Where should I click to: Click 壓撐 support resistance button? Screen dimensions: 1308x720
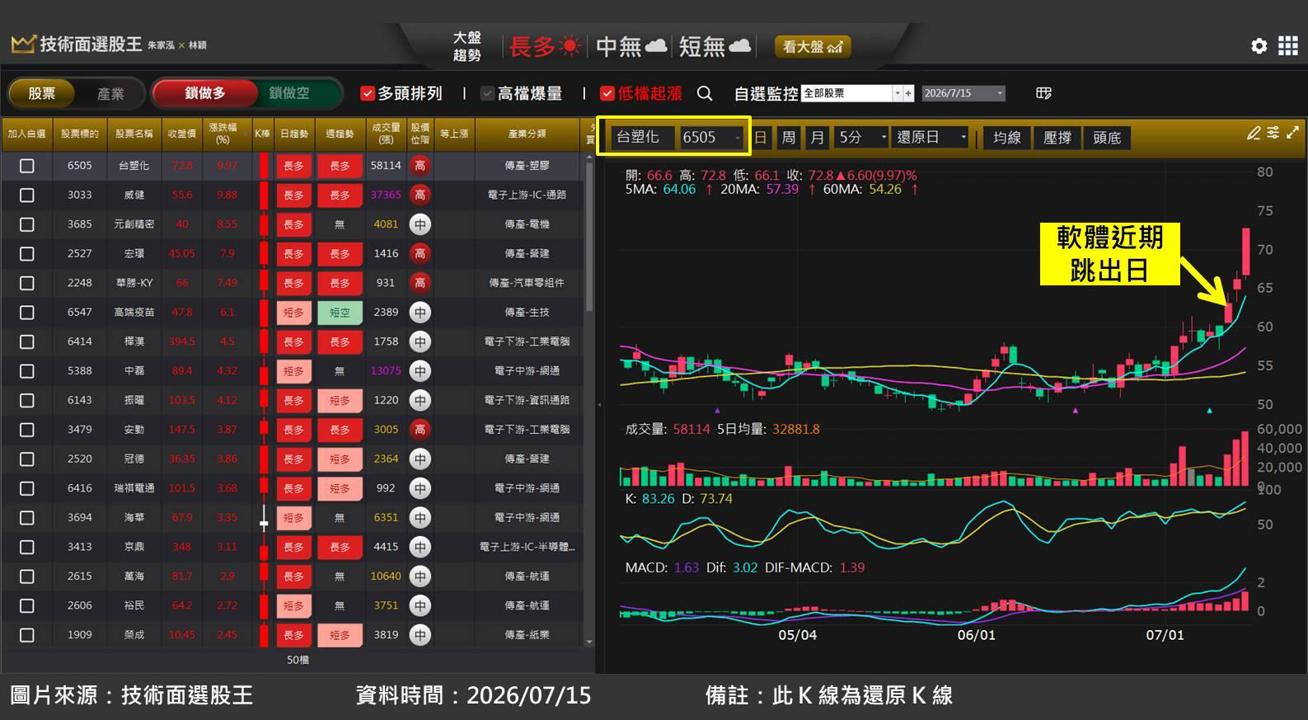1057,137
